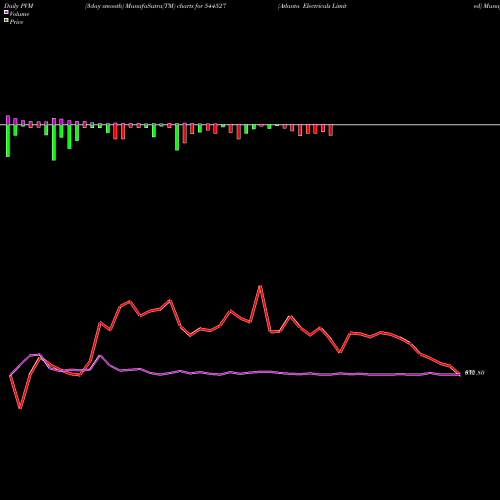The height and width of the screenshot is (500, 500).
Task: Click the lowest dip of the red price line
Action: 20,408
